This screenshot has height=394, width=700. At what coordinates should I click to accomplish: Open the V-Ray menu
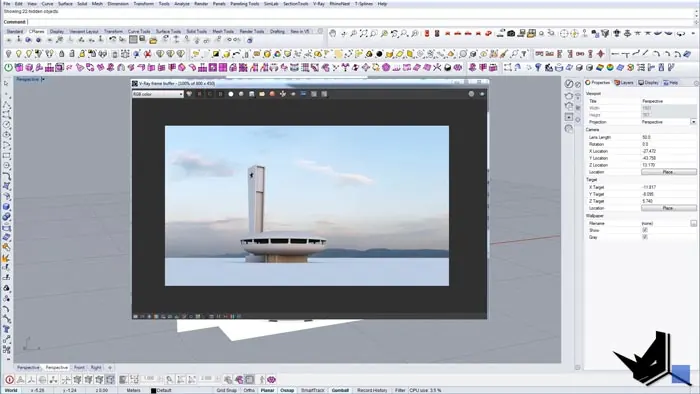(x=318, y=4)
